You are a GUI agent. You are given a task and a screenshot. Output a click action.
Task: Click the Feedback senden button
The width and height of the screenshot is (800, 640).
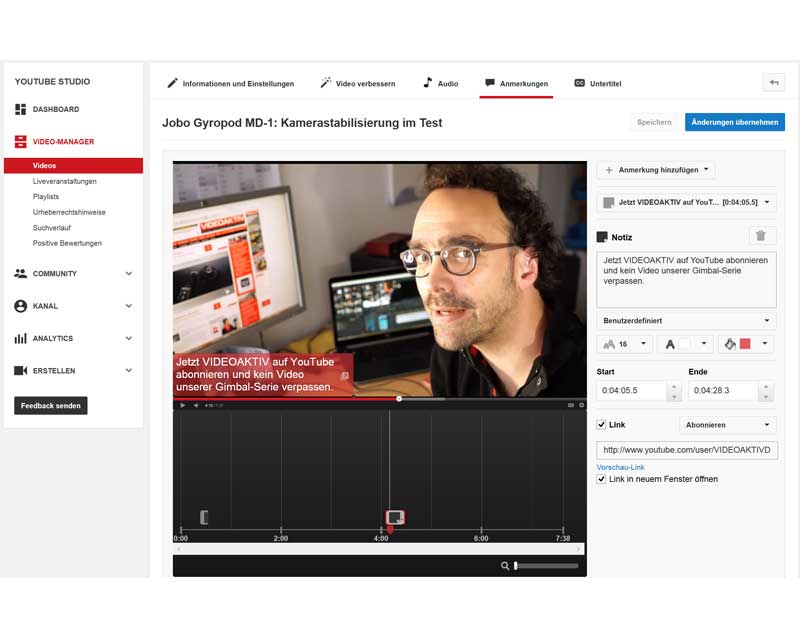point(51,406)
